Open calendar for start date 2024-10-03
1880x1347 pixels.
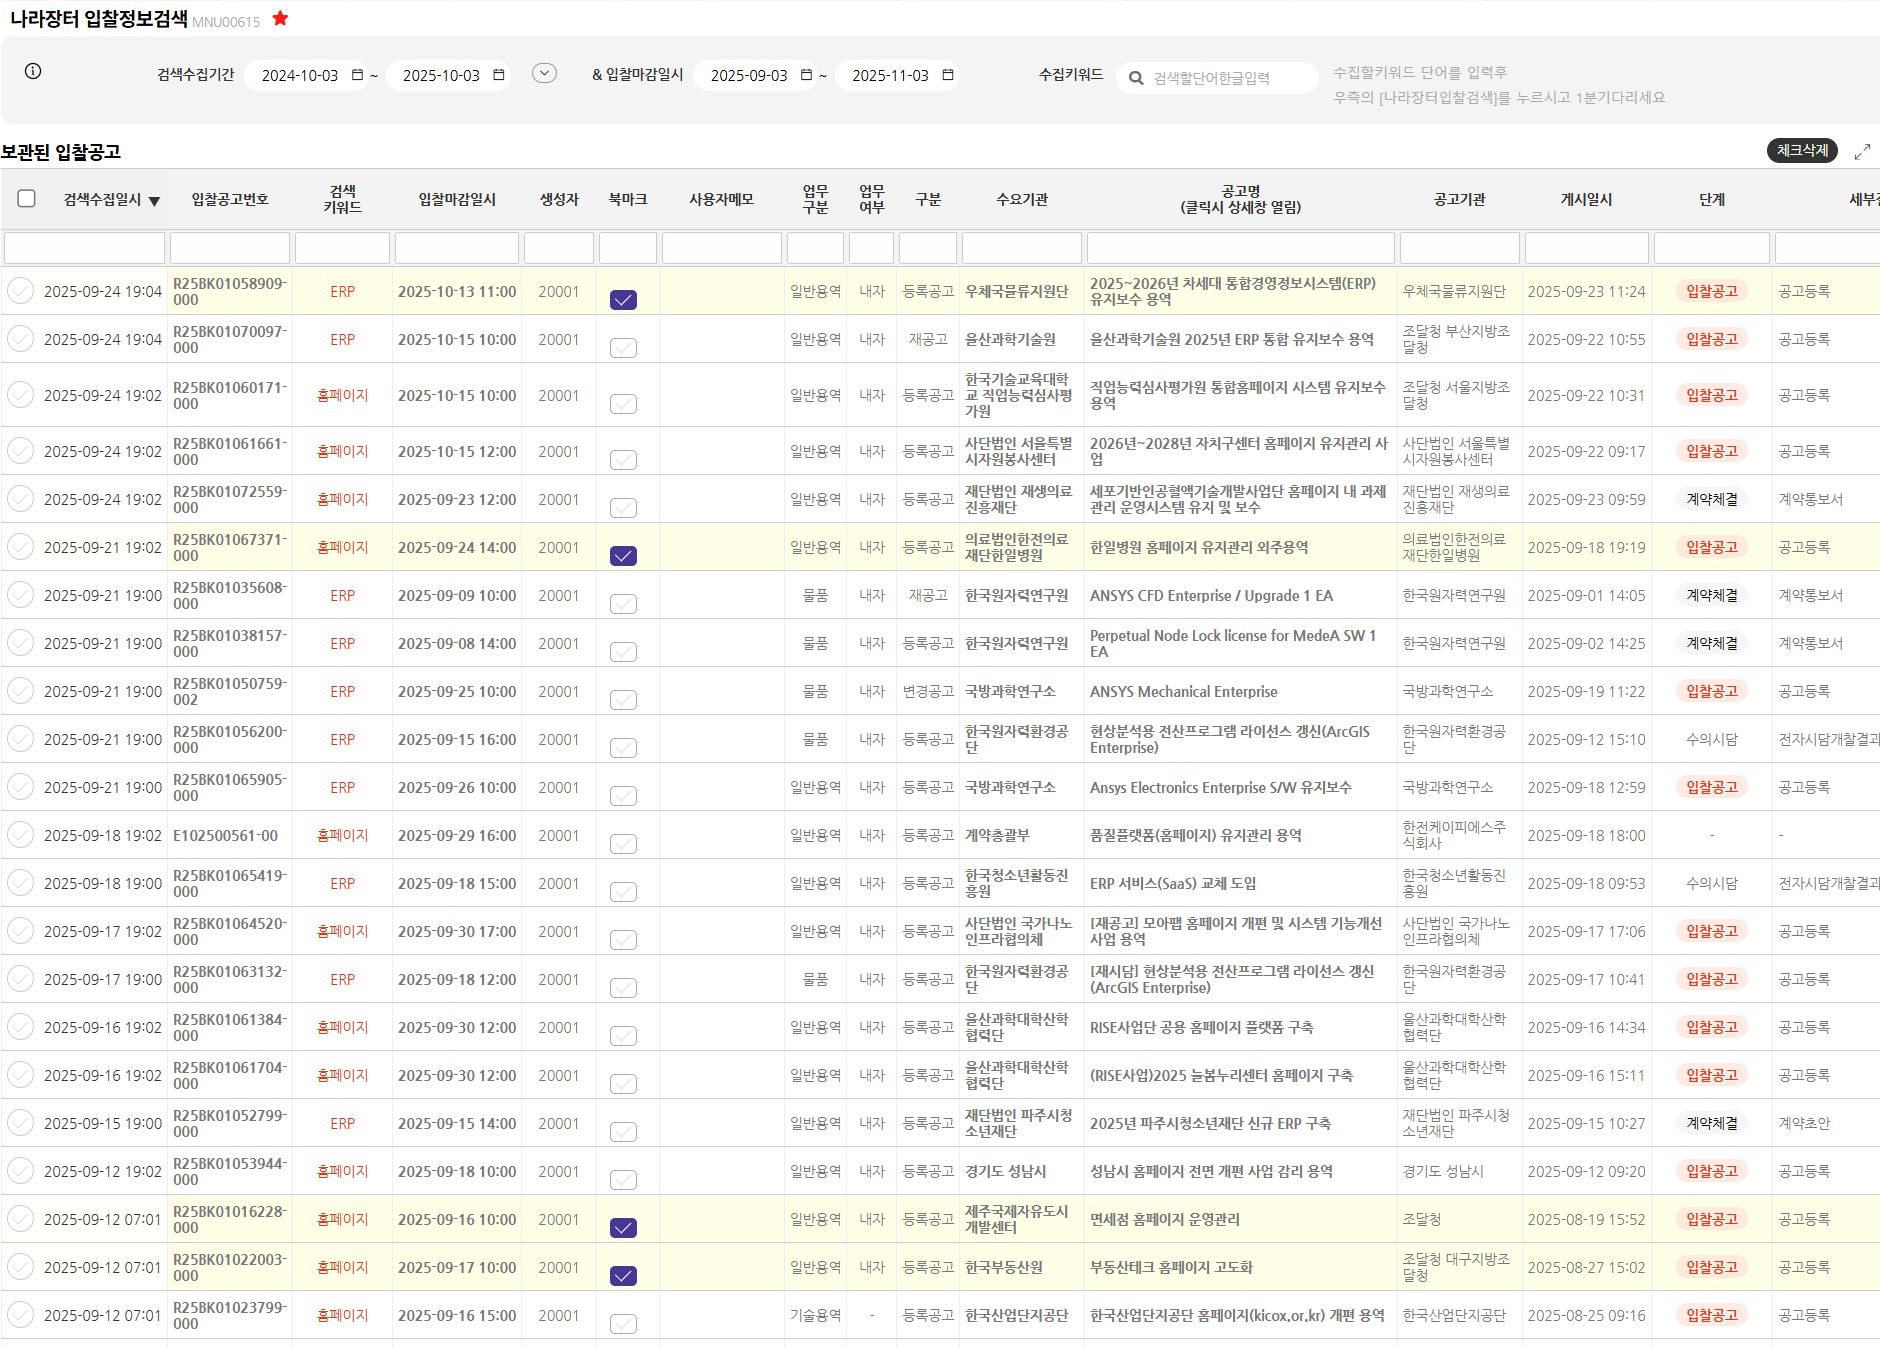click(x=357, y=75)
